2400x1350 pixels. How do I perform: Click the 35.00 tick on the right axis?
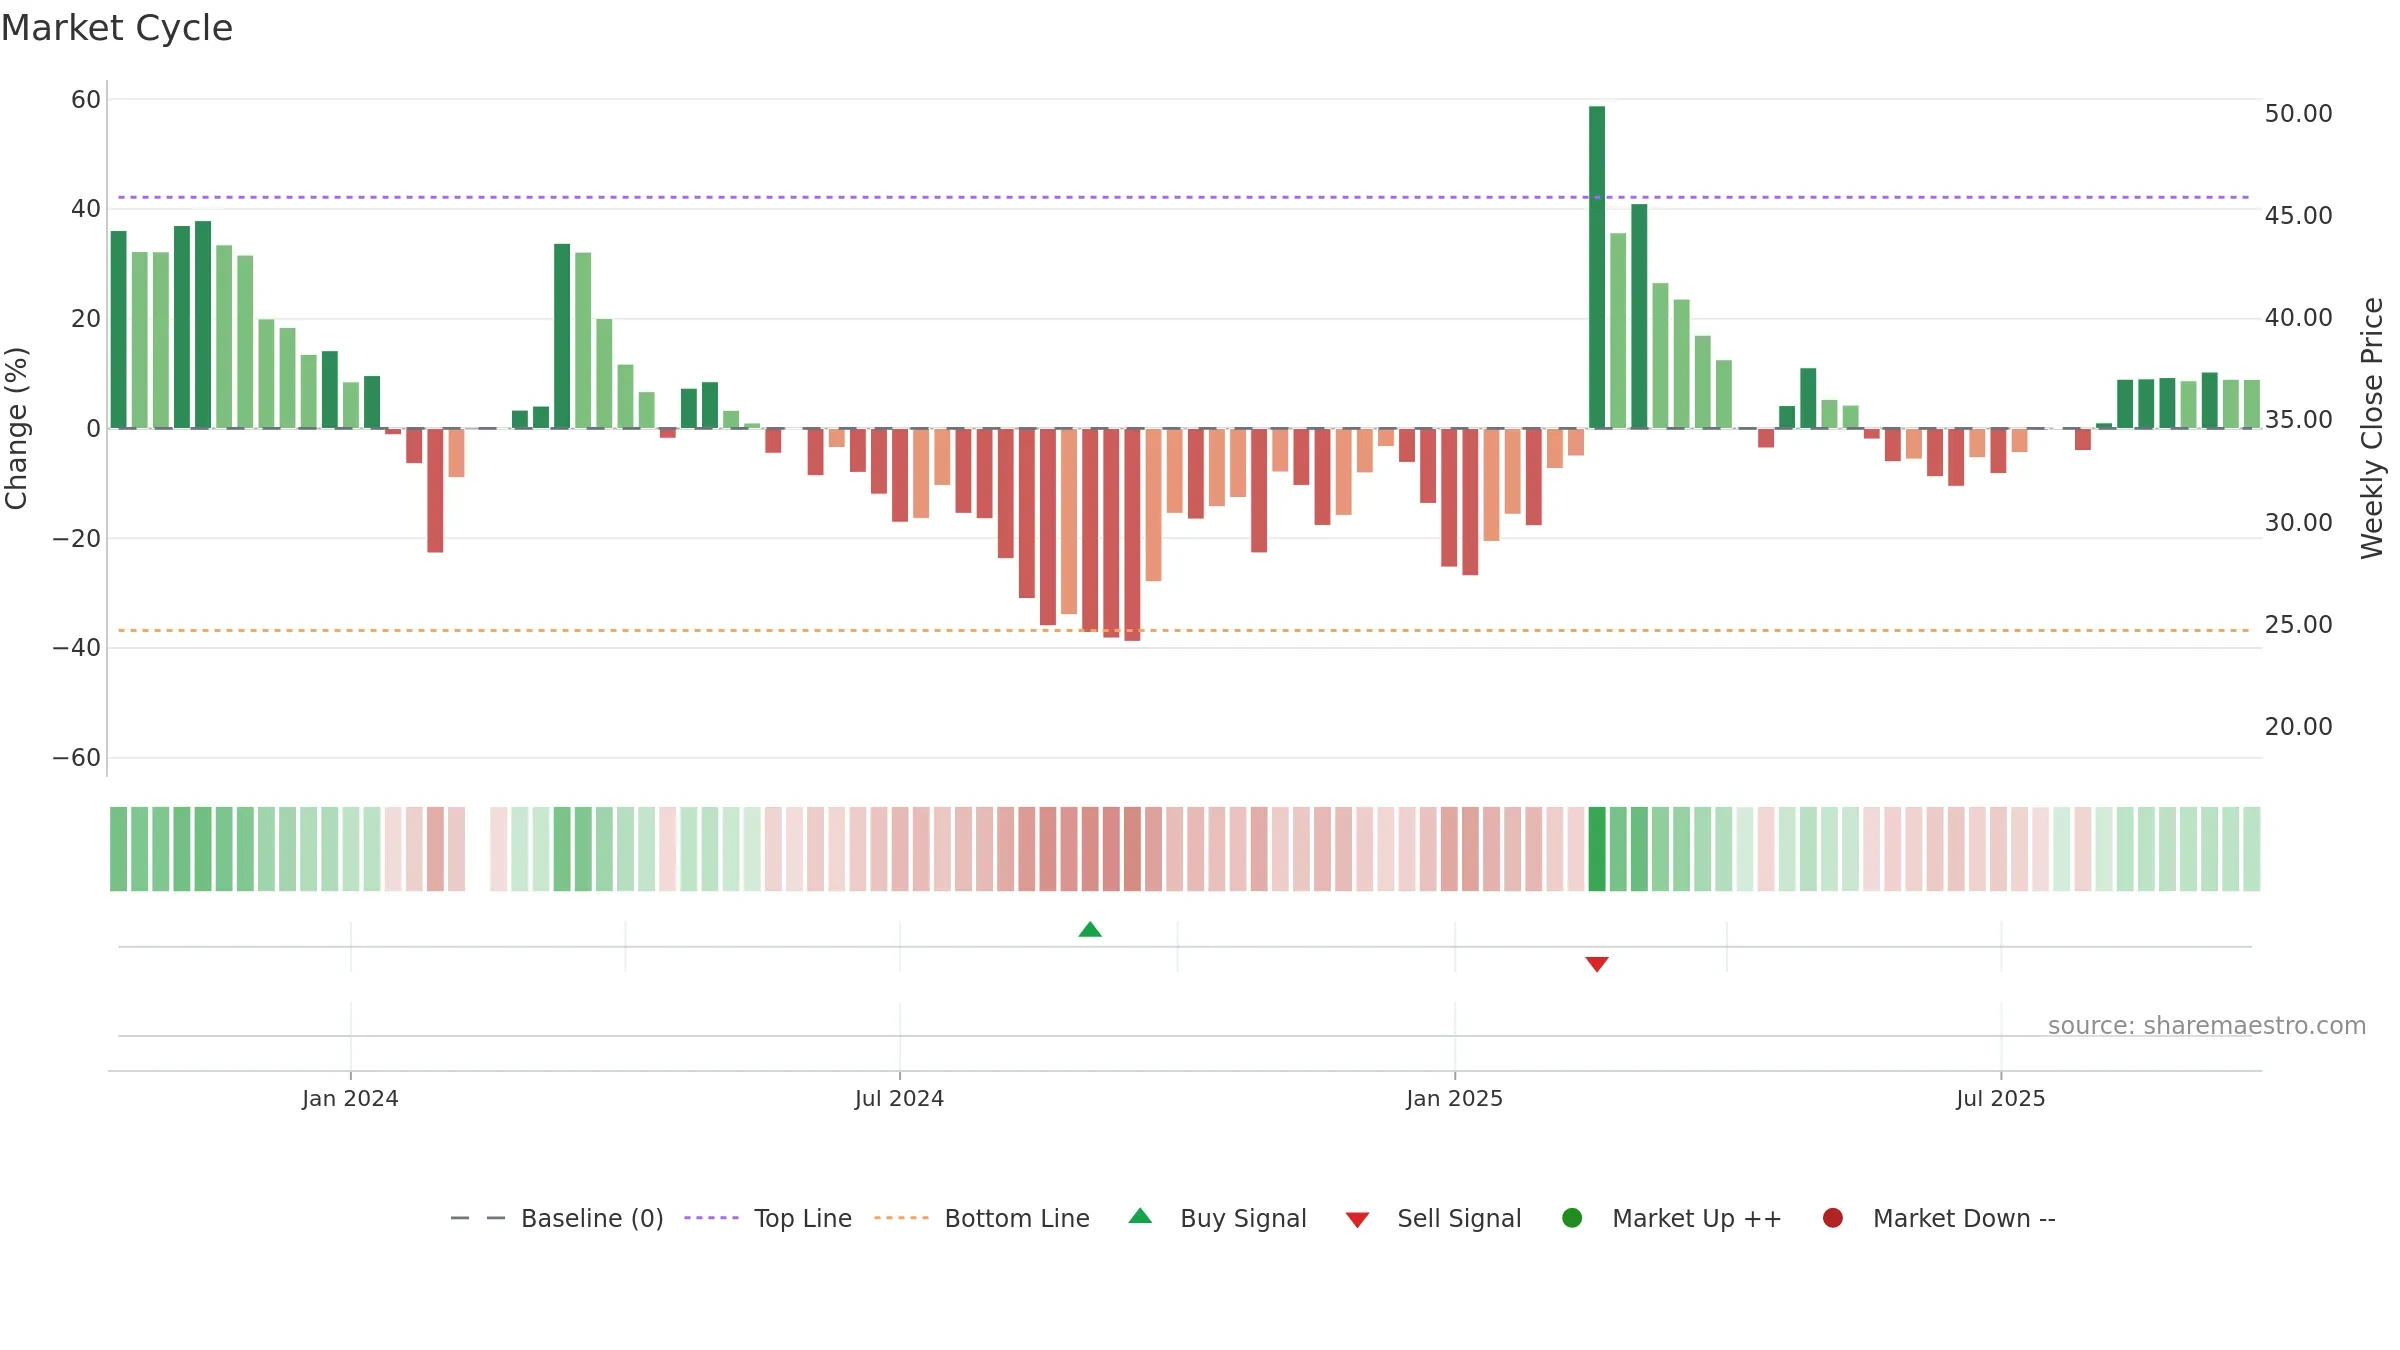2298,419
